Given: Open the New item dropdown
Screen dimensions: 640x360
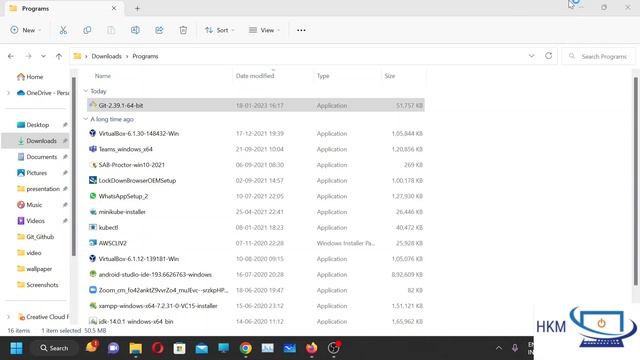Looking at the screenshot, I should [26, 30].
